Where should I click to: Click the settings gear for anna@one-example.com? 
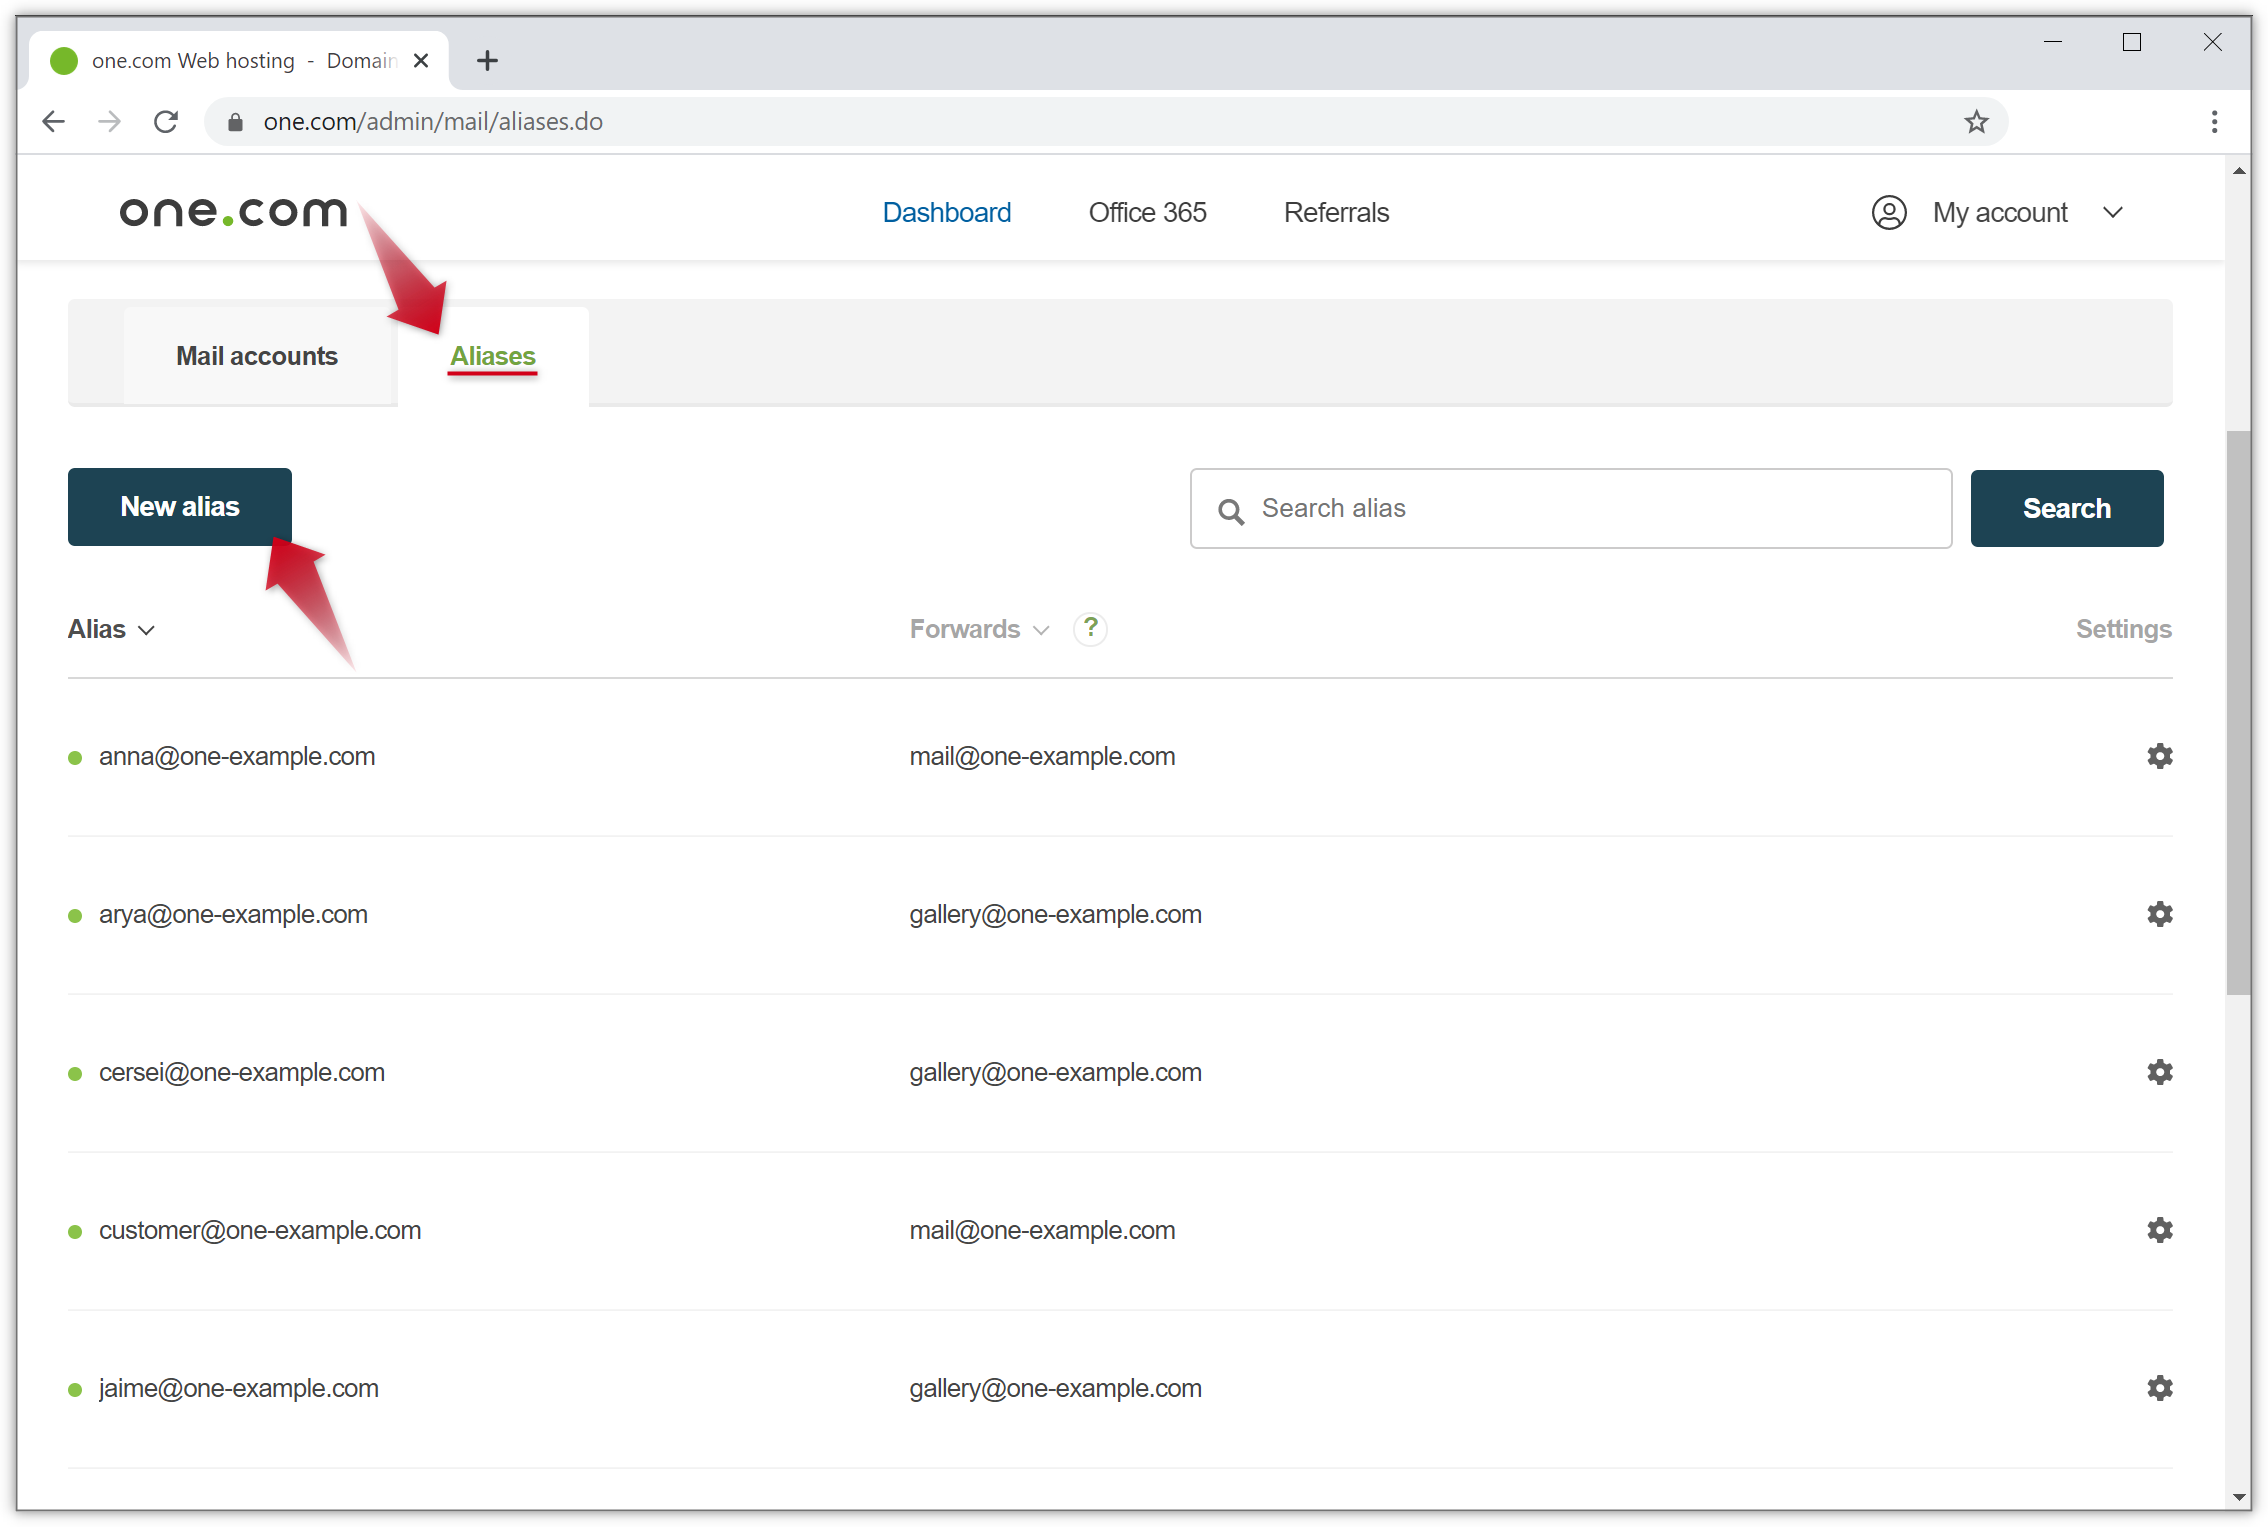2161,755
